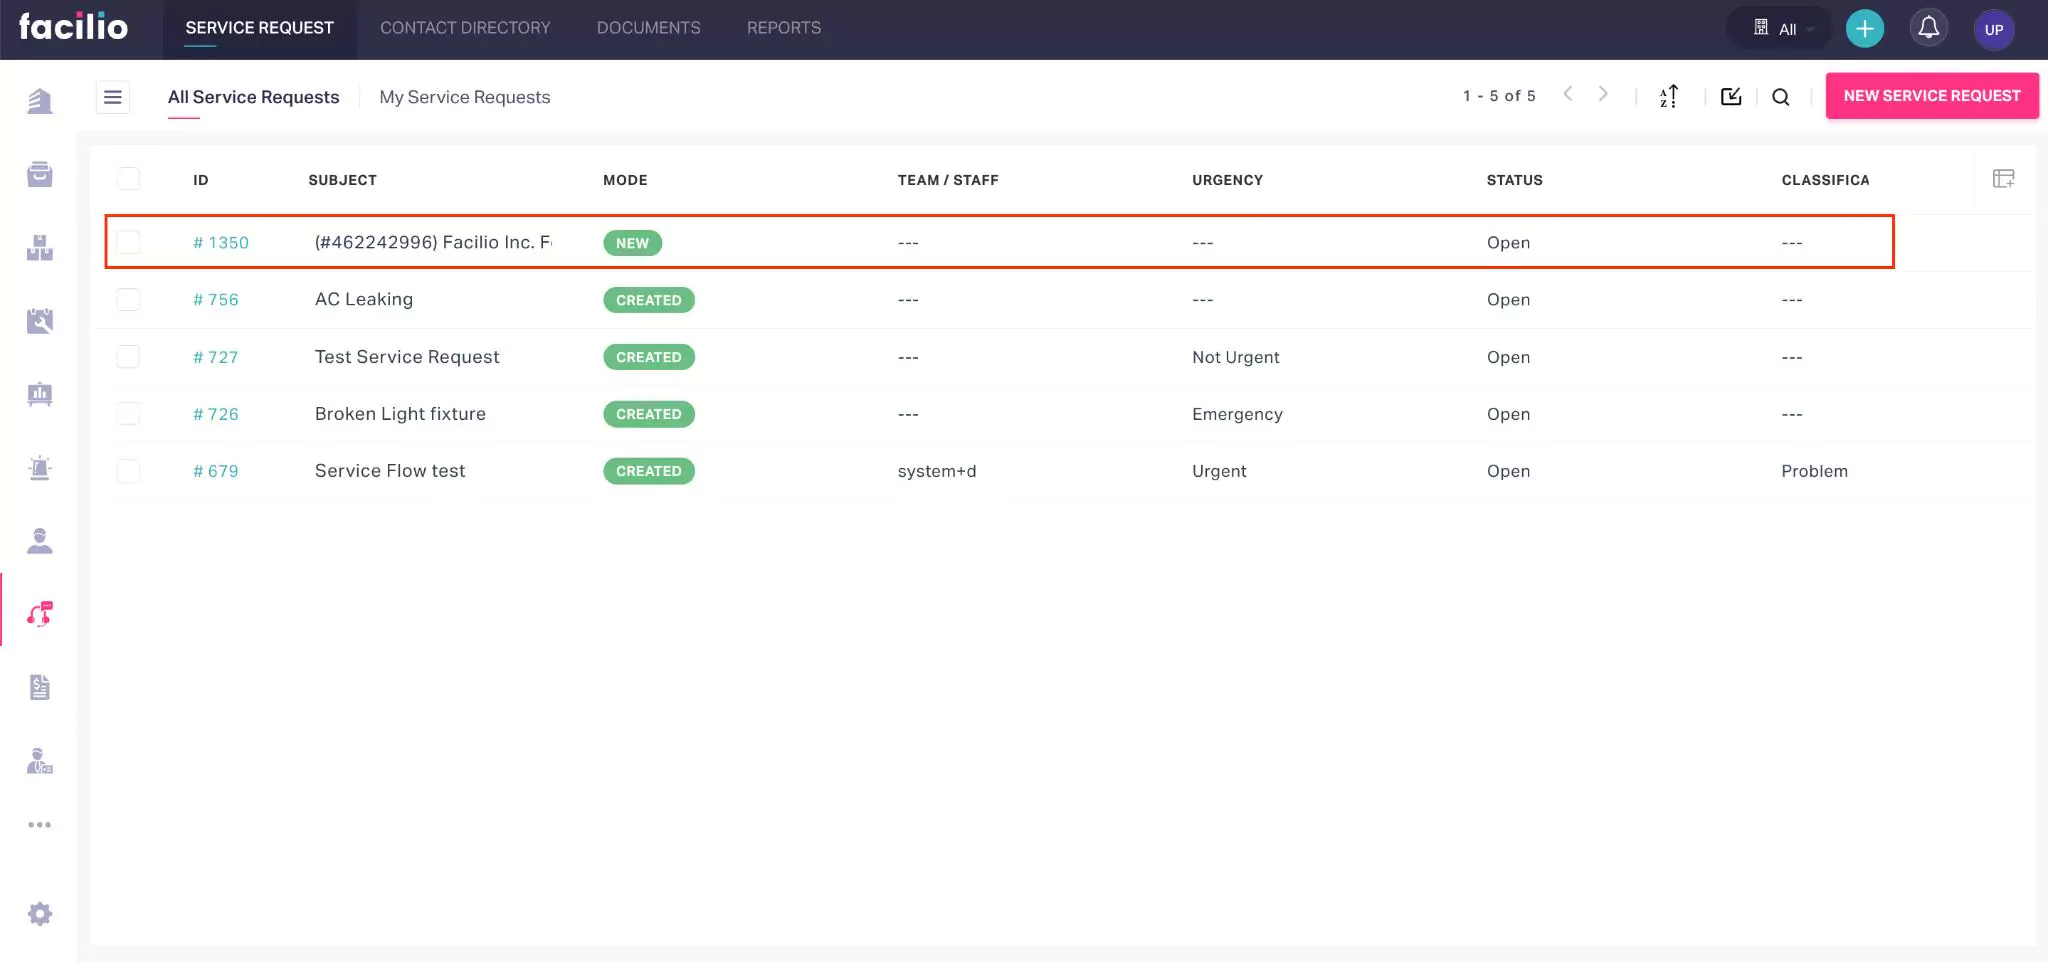Click the NEW mode badge

tap(632, 243)
